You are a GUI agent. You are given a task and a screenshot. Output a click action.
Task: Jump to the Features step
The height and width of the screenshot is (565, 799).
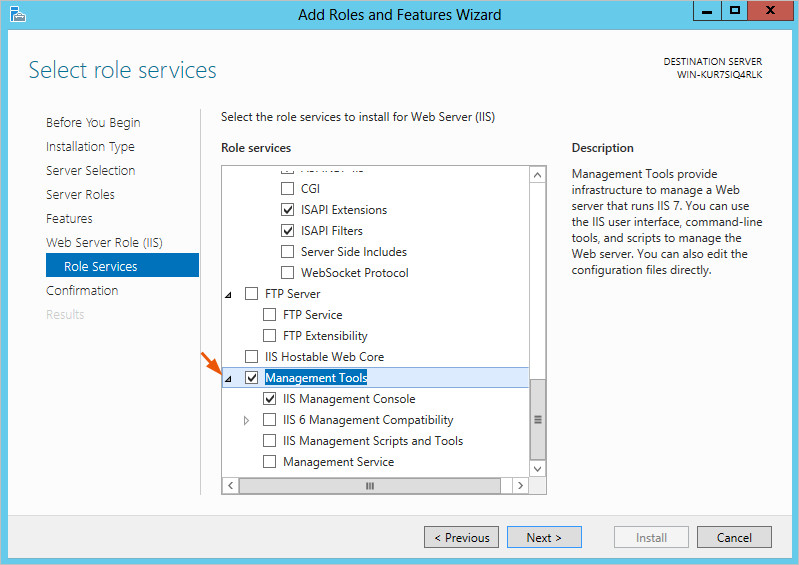point(69,219)
